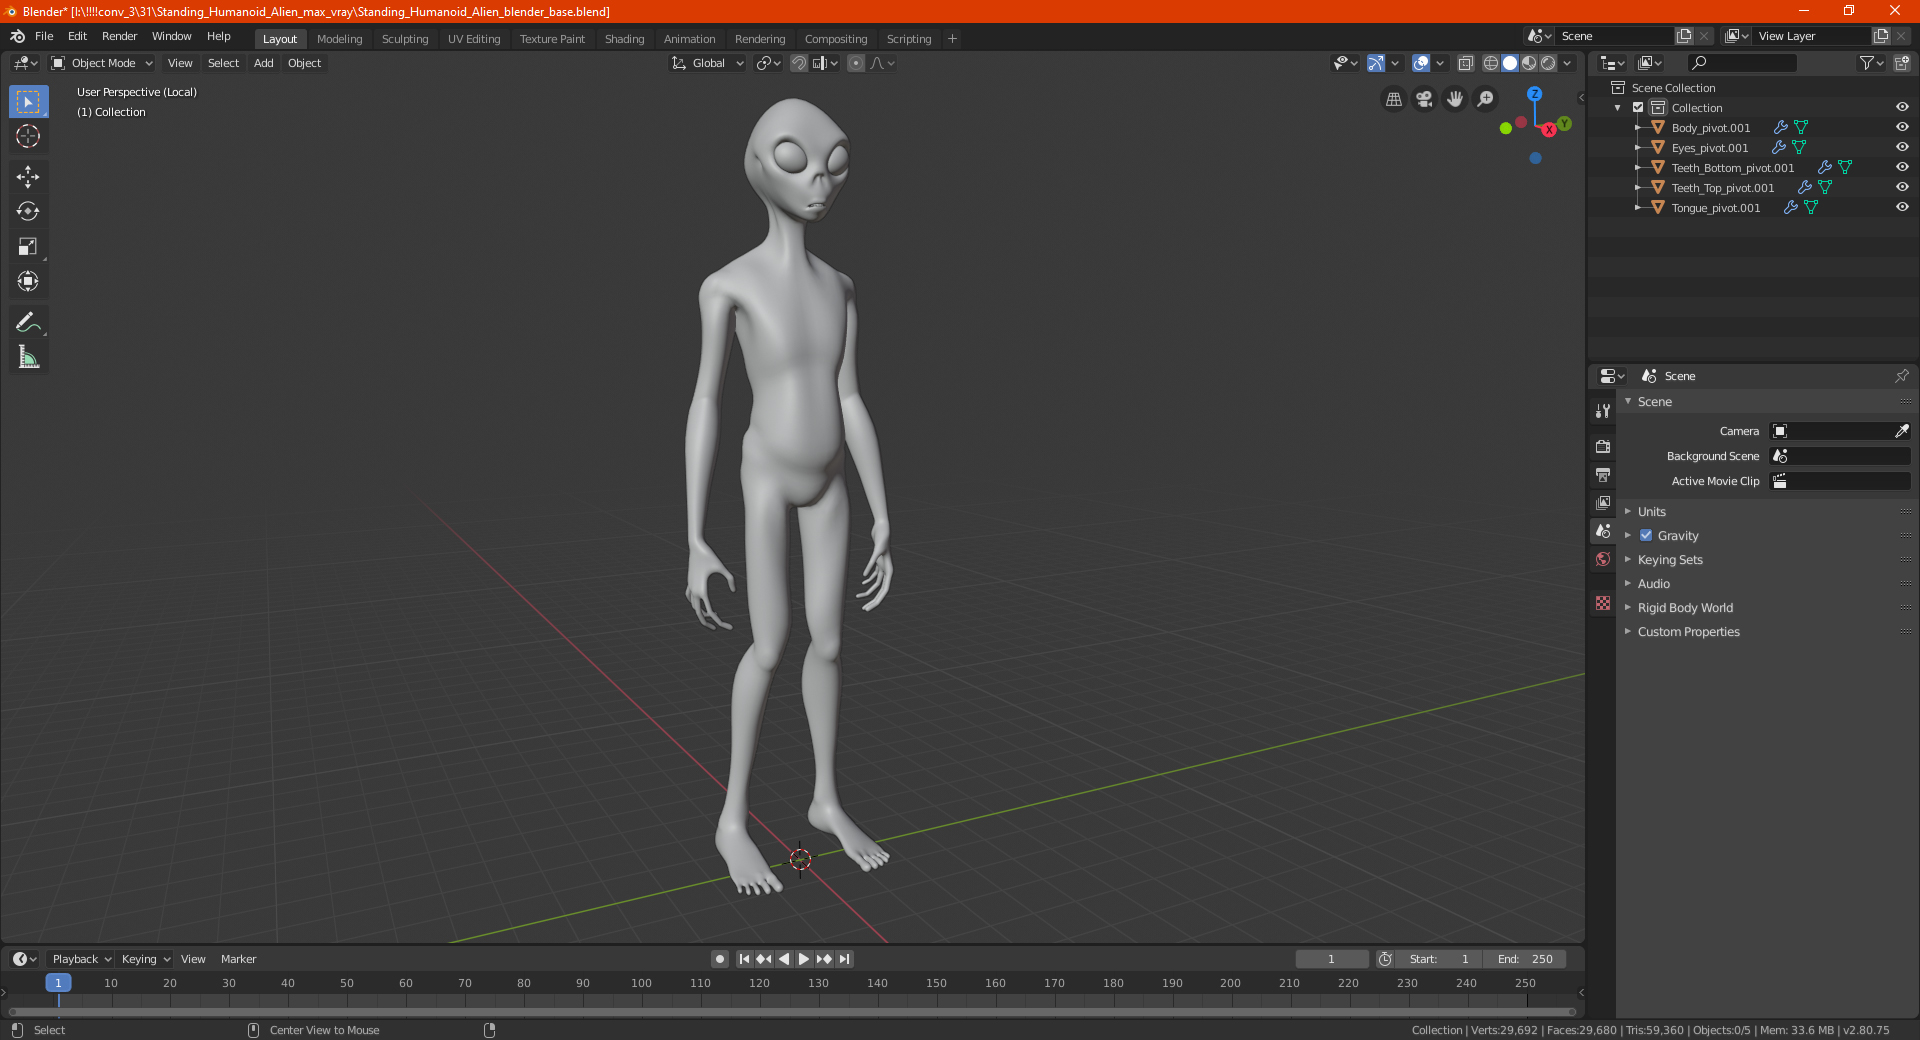Hide Teeth_Bottom_pivot.001 in viewport
Image resolution: width=1920 pixels, height=1040 pixels.
[1902, 167]
